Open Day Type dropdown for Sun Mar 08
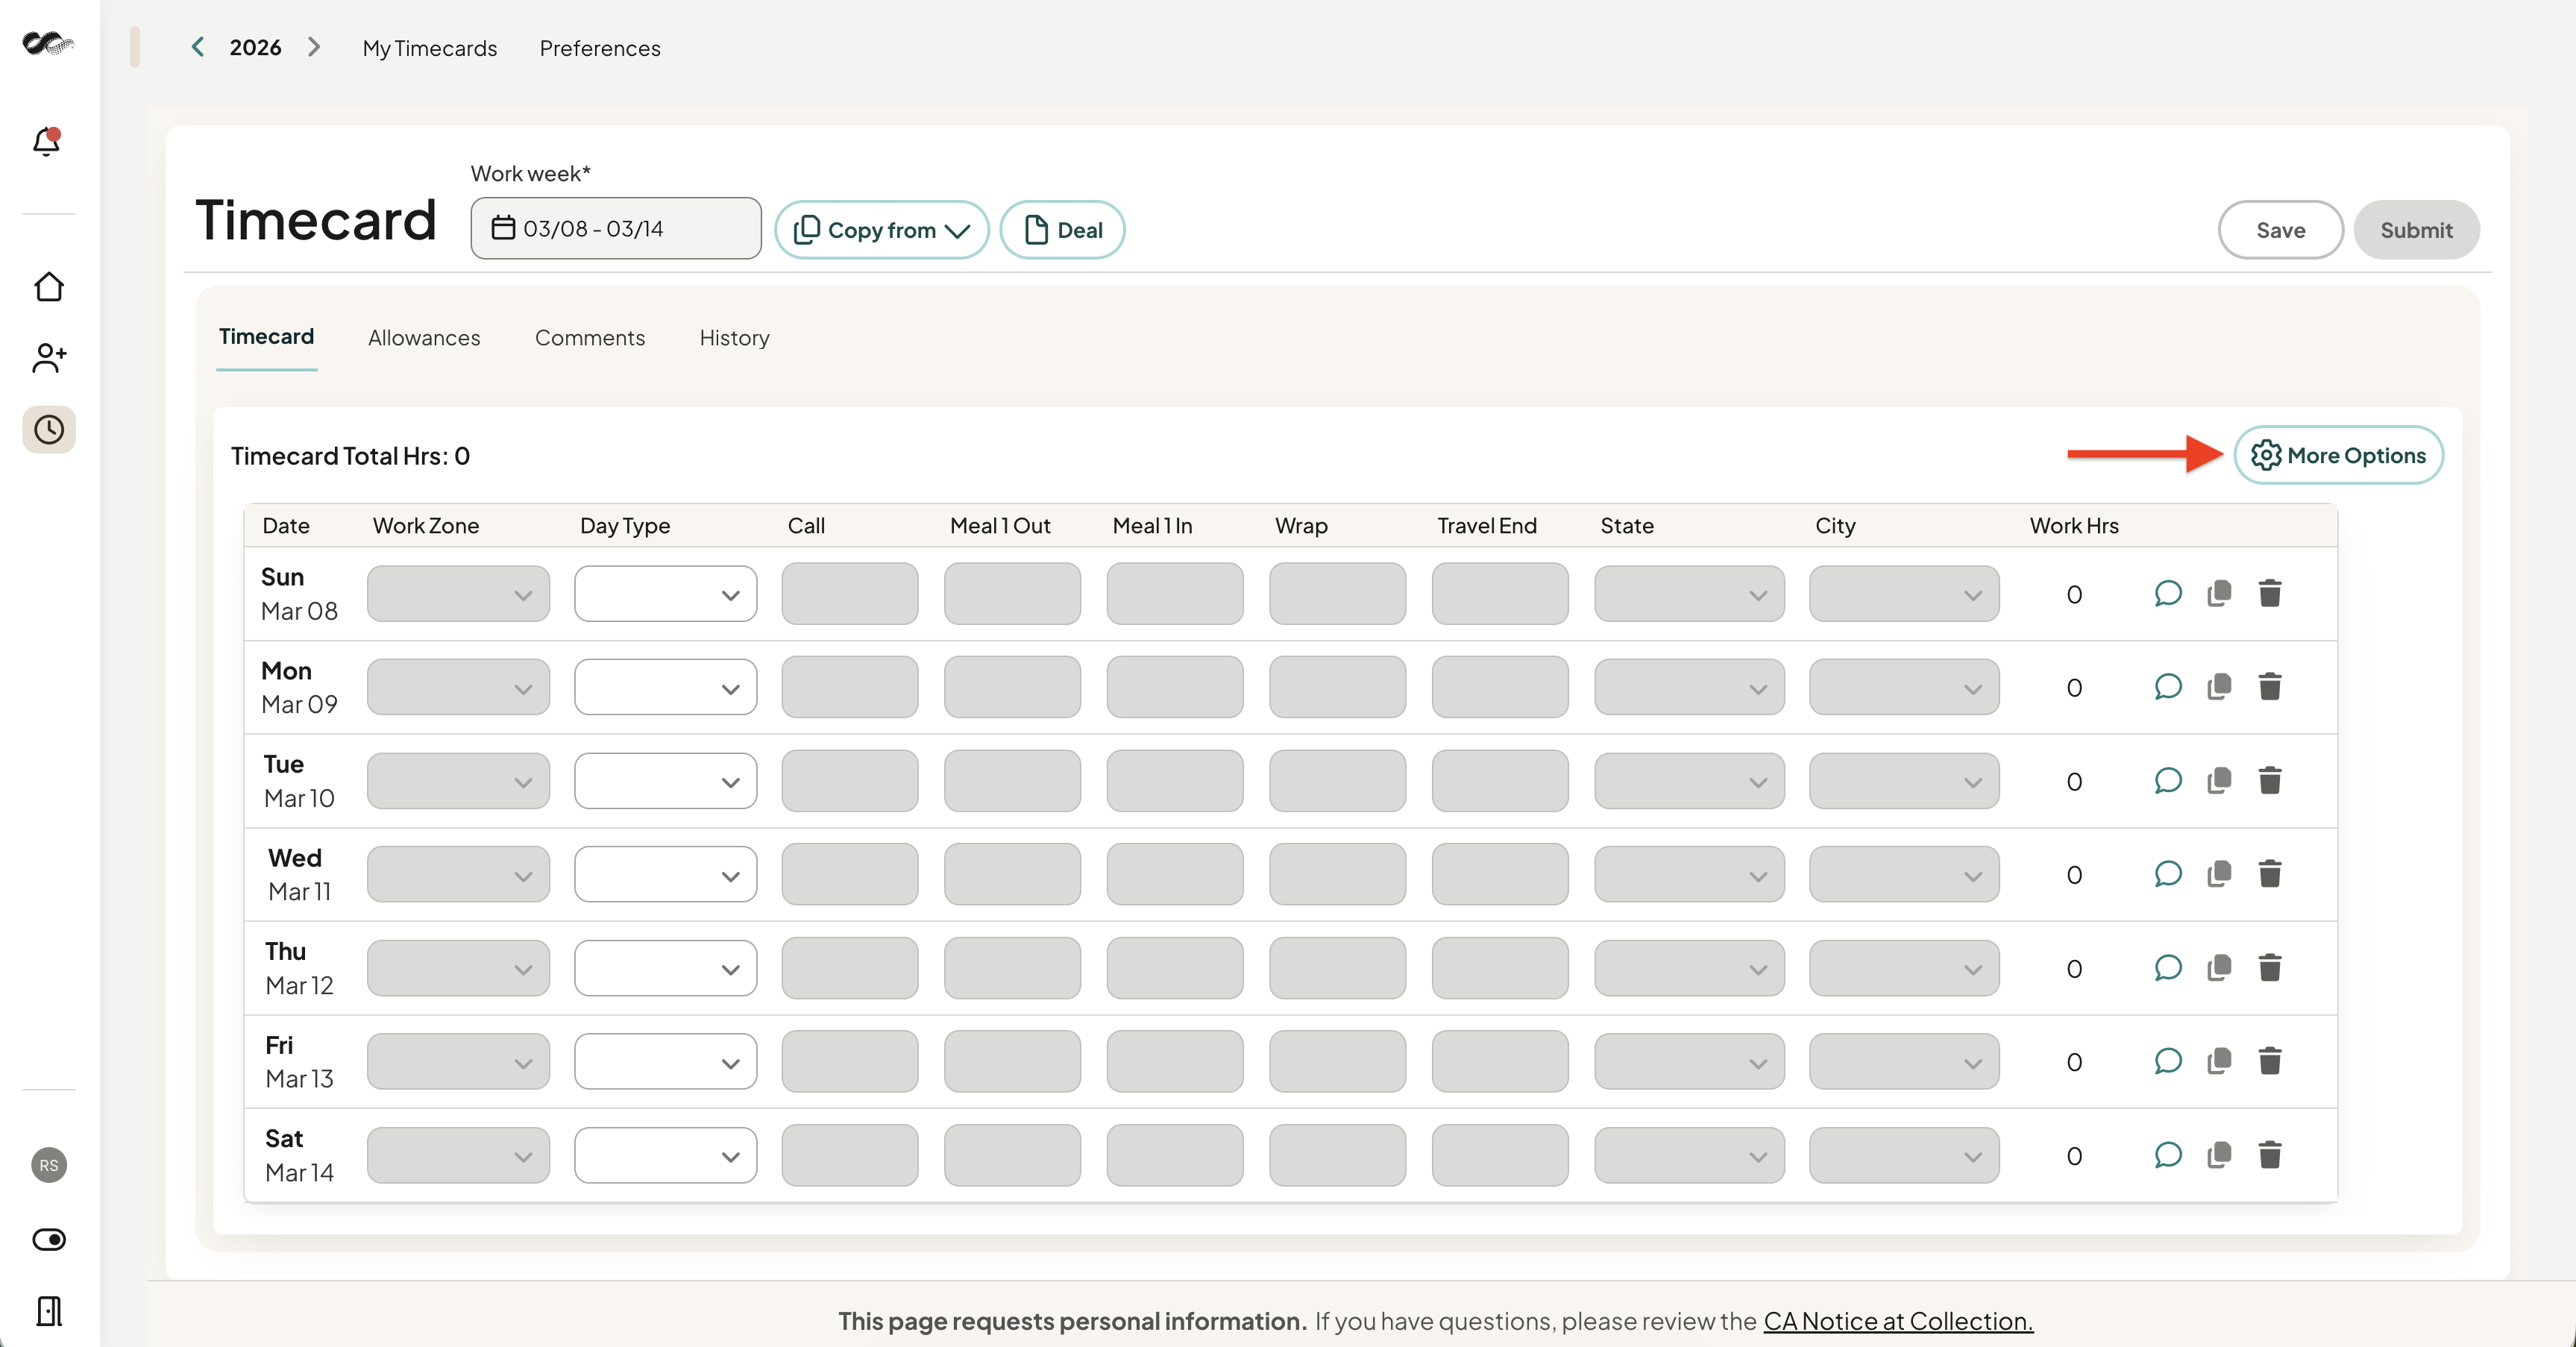This screenshot has width=2576, height=1347. 665,594
